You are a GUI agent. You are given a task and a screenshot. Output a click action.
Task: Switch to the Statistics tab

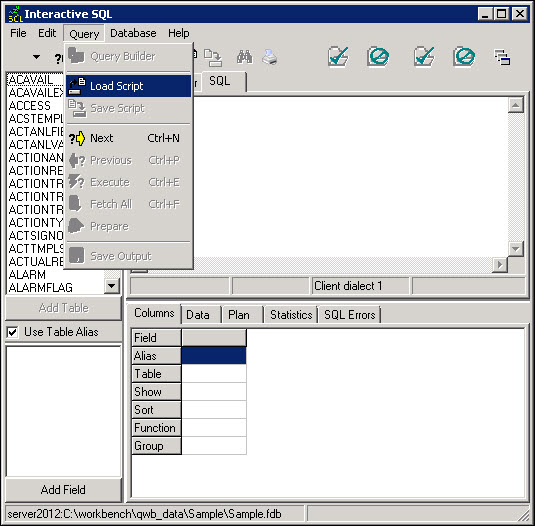coord(291,315)
